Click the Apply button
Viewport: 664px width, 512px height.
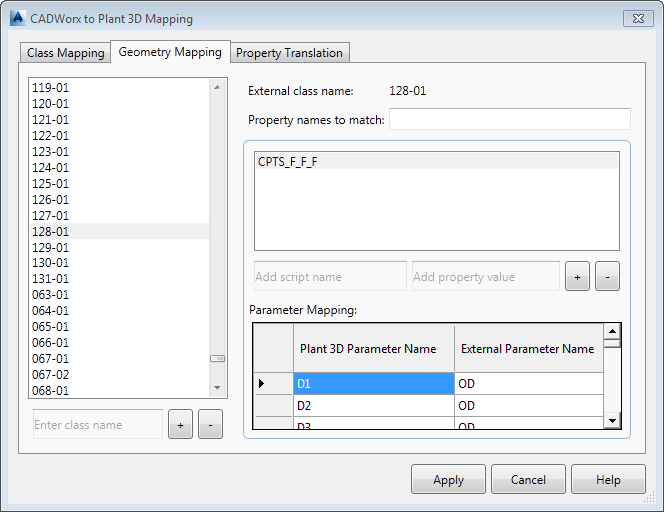click(x=448, y=480)
